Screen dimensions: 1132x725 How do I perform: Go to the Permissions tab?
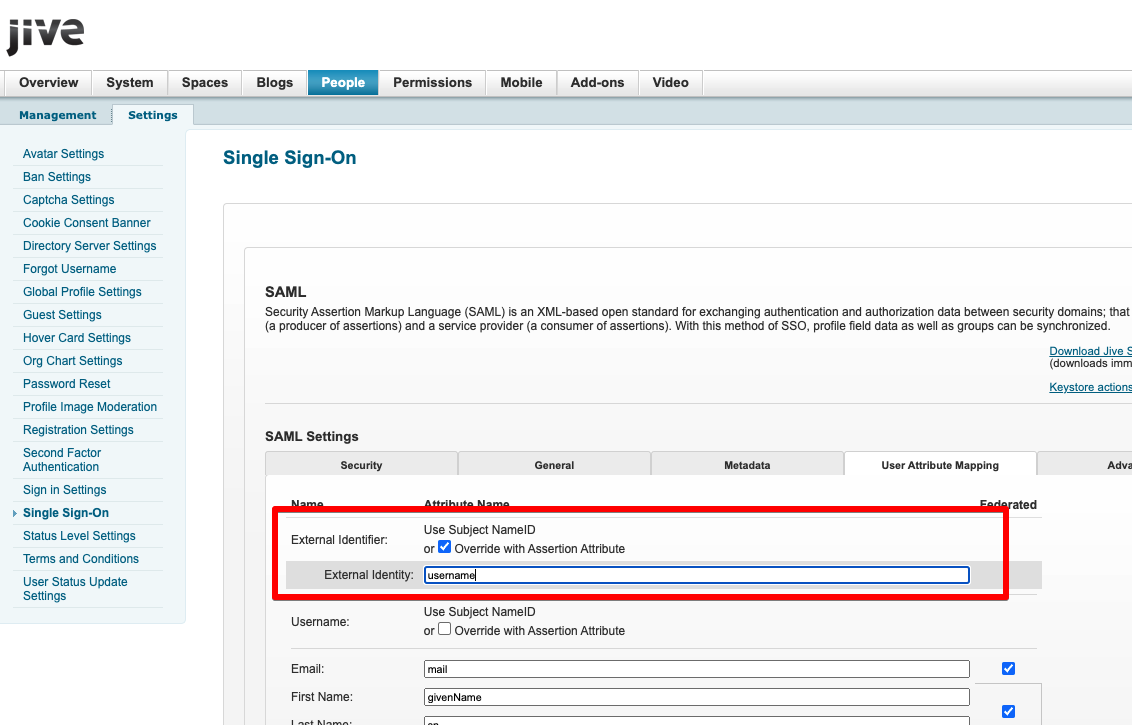[x=432, y=82]
